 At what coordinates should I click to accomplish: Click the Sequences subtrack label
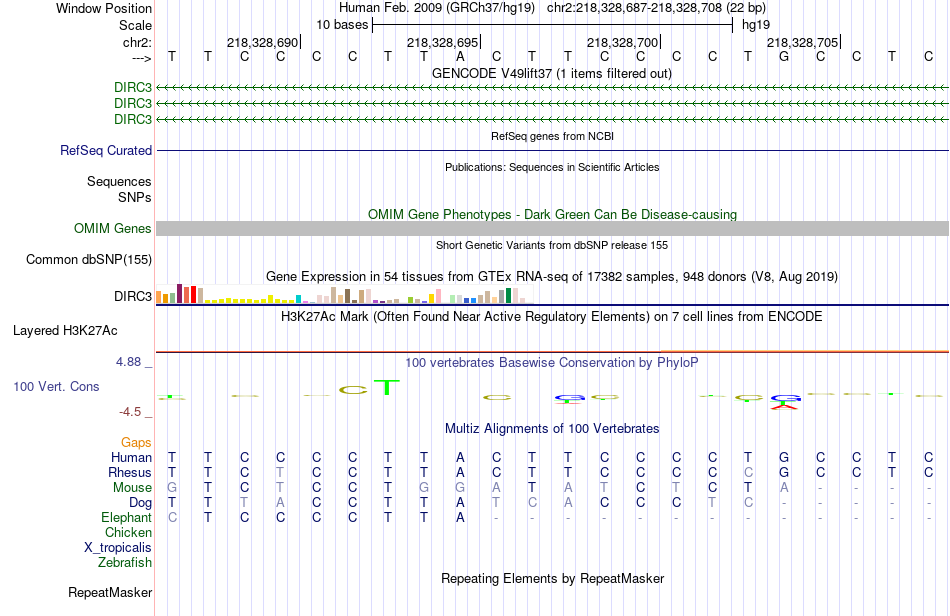[x=119, y=181]
